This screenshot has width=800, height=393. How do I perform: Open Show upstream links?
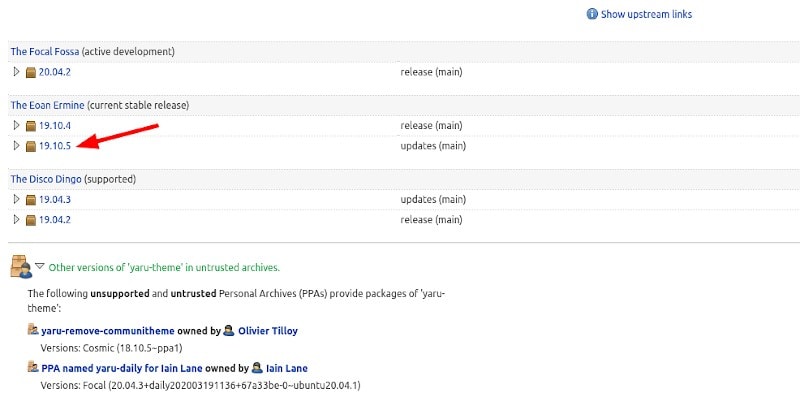click(646, 14)
